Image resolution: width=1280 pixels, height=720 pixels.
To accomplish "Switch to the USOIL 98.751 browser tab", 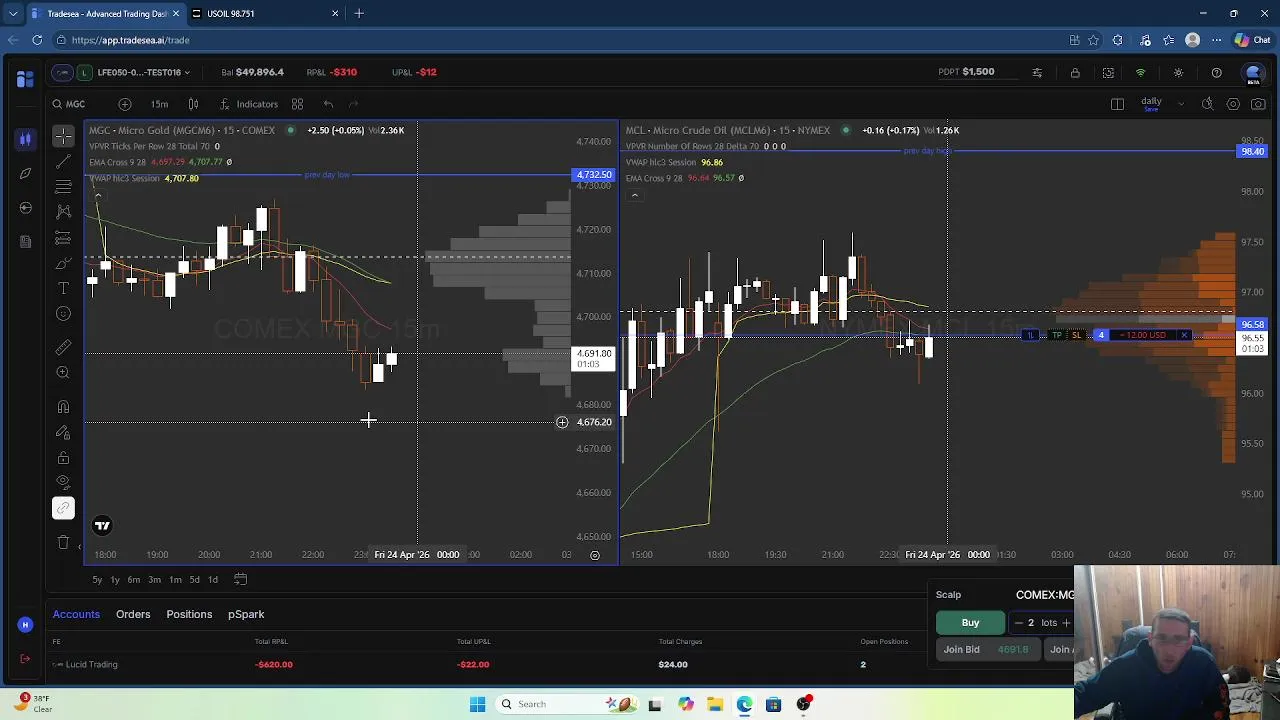I will tap(266, 14).
